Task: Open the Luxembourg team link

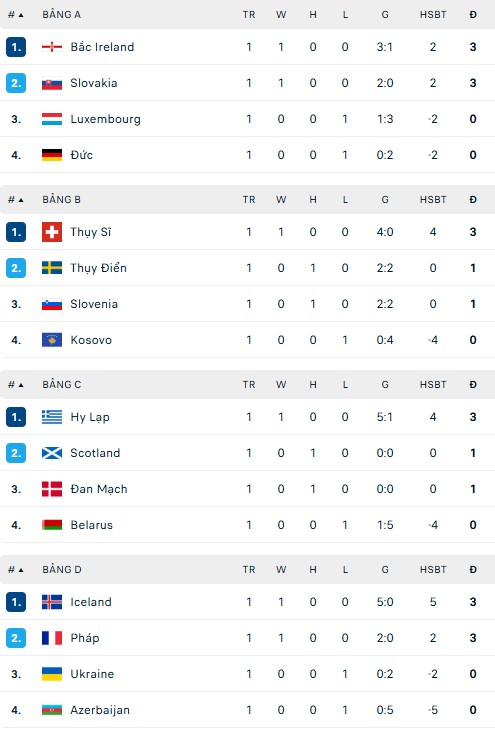Action: [x=106, y=119]
